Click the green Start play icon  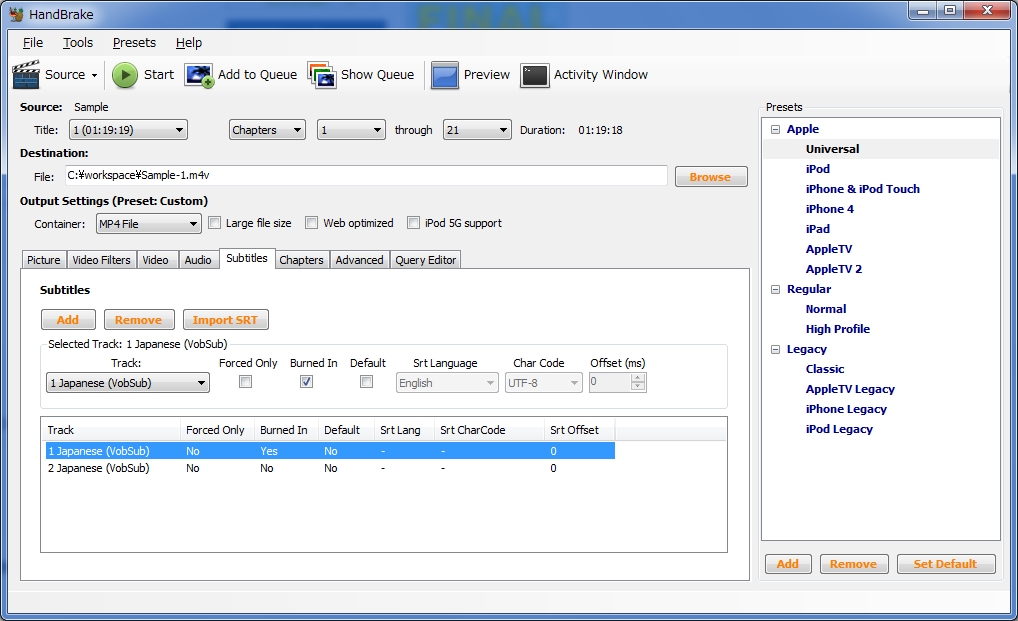125,75
